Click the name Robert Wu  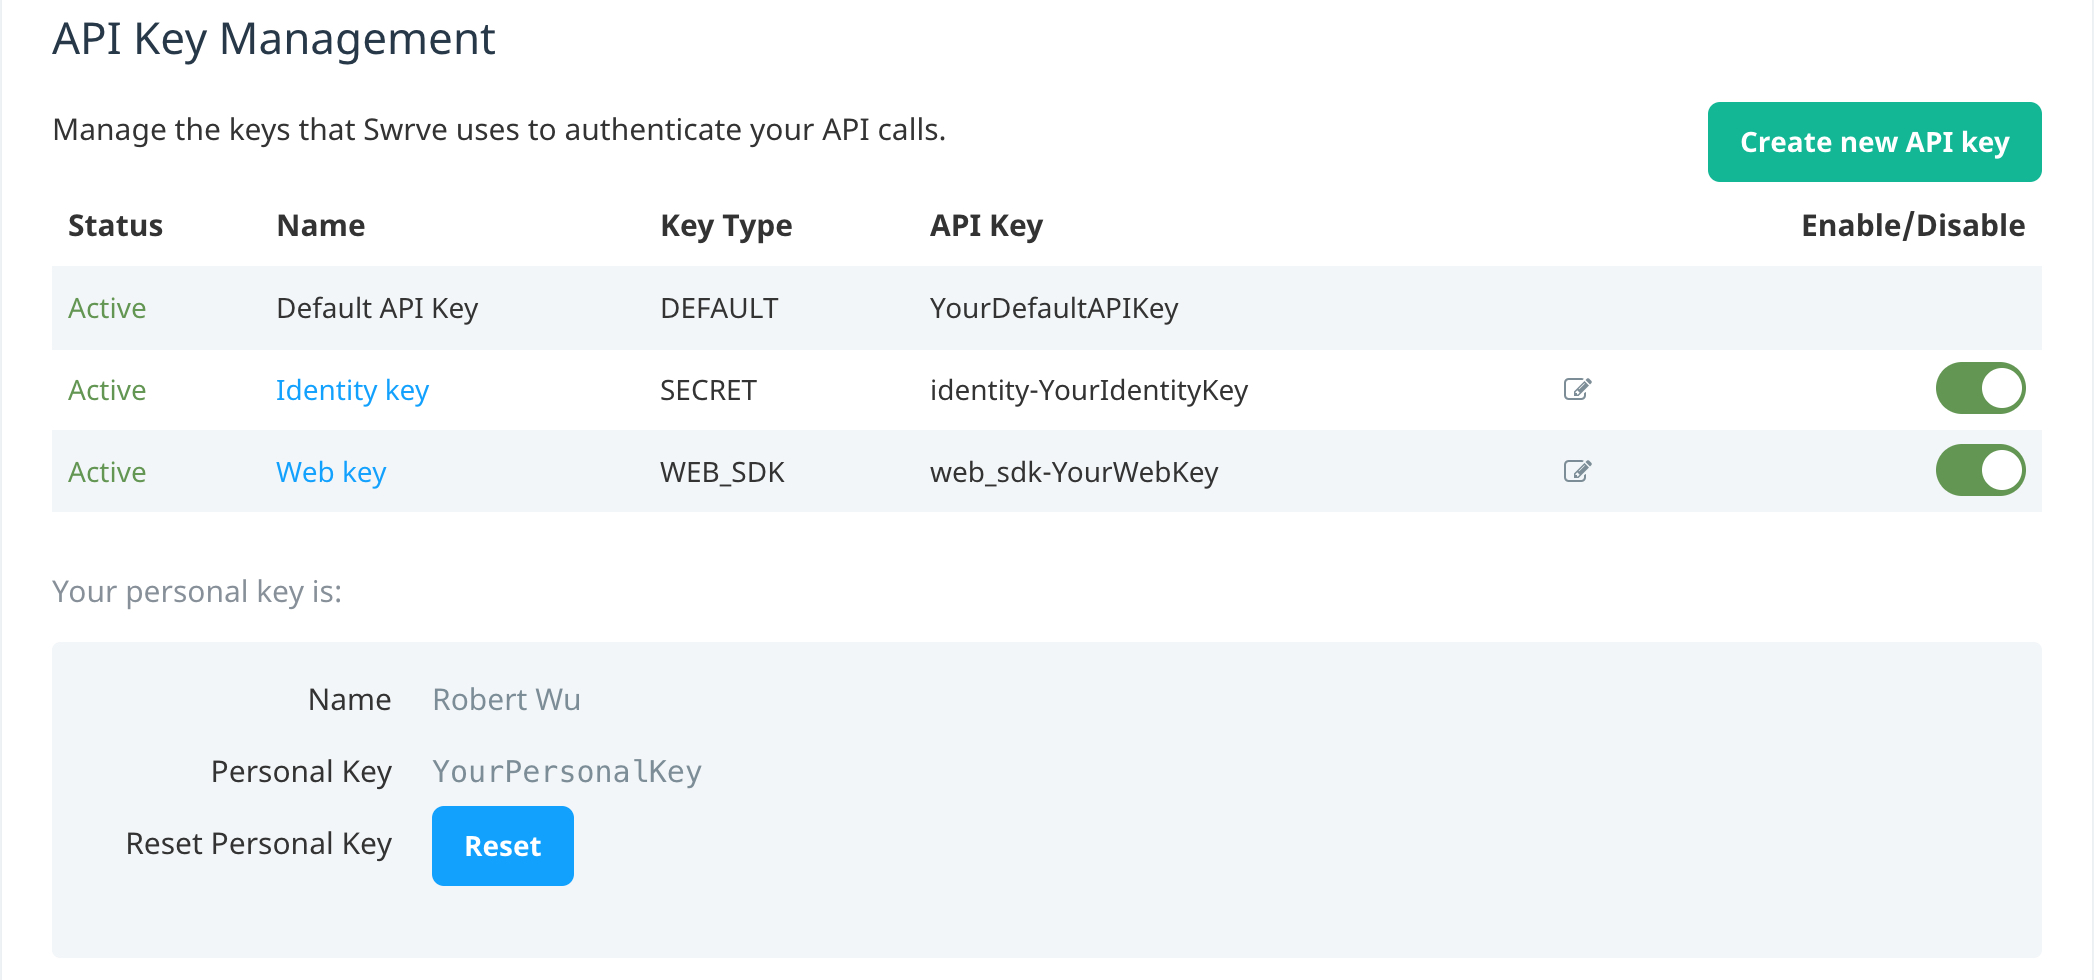506,699
